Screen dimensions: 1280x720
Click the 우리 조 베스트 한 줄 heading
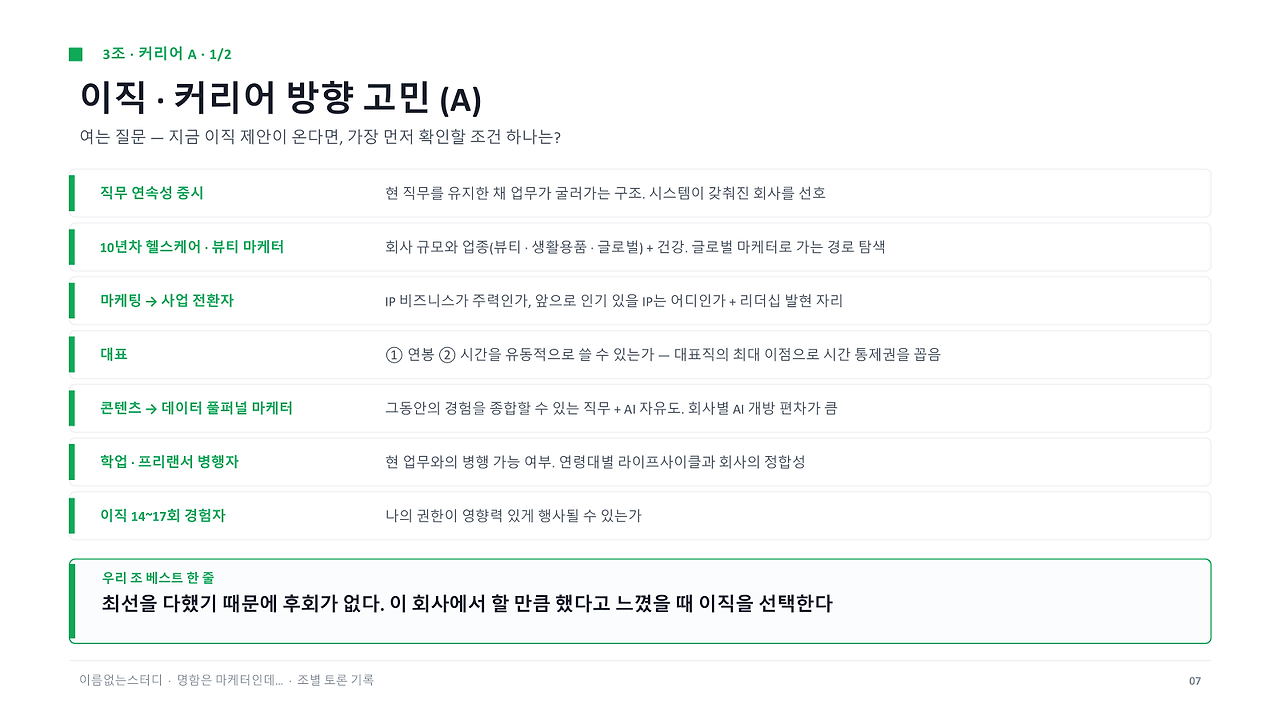pyautogui.click(x=158, y=578)
